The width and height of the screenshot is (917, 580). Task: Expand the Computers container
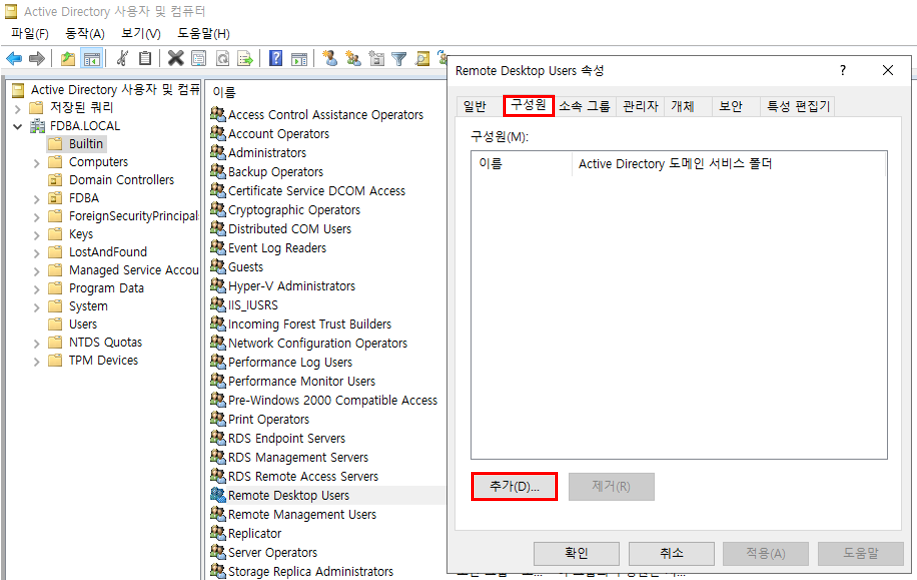coord(36,163)
